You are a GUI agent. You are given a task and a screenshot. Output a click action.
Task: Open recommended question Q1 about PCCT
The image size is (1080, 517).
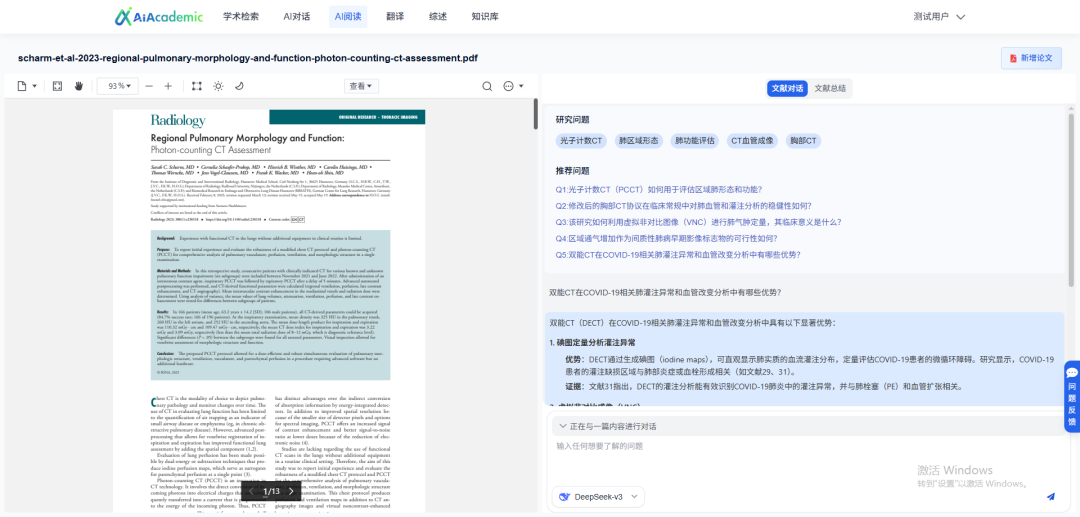(658, 189)
